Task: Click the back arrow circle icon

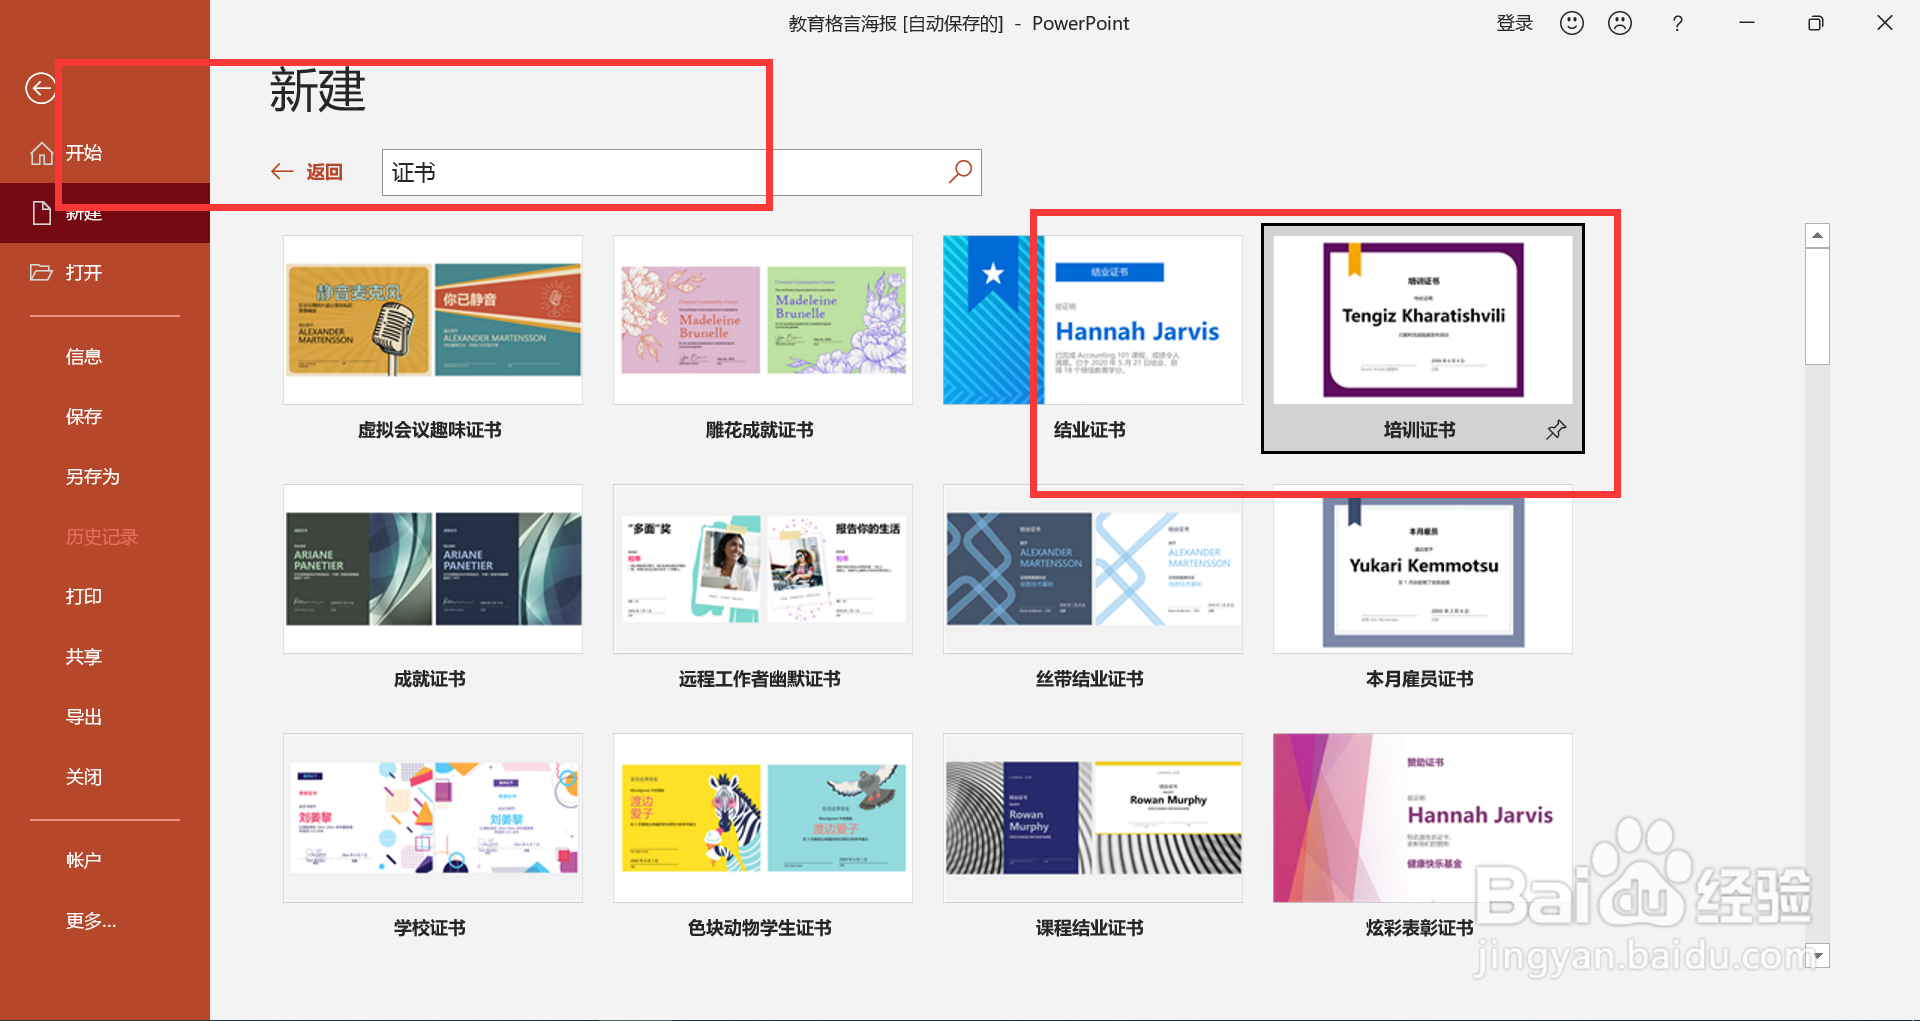Action: coord(40,89)
